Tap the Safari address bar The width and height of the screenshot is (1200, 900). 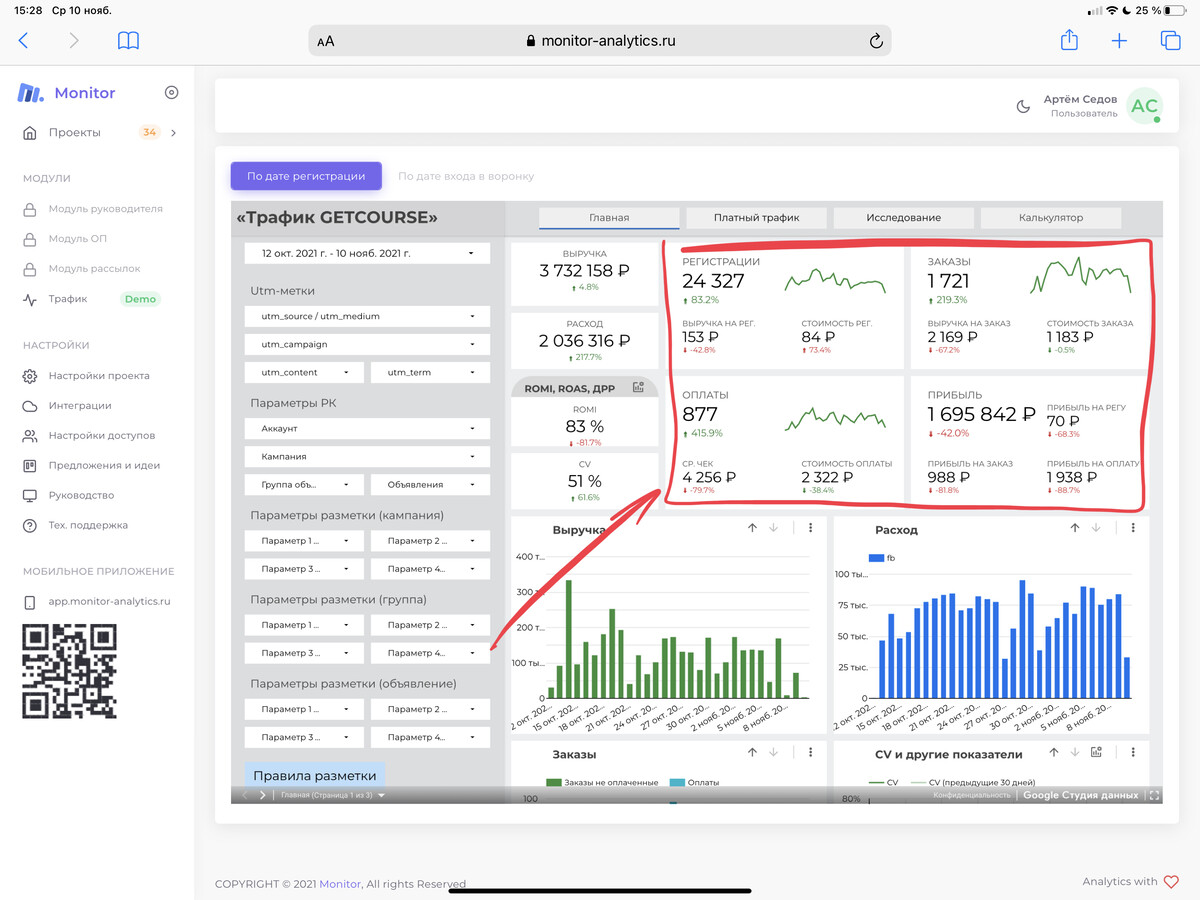(600, 41)
